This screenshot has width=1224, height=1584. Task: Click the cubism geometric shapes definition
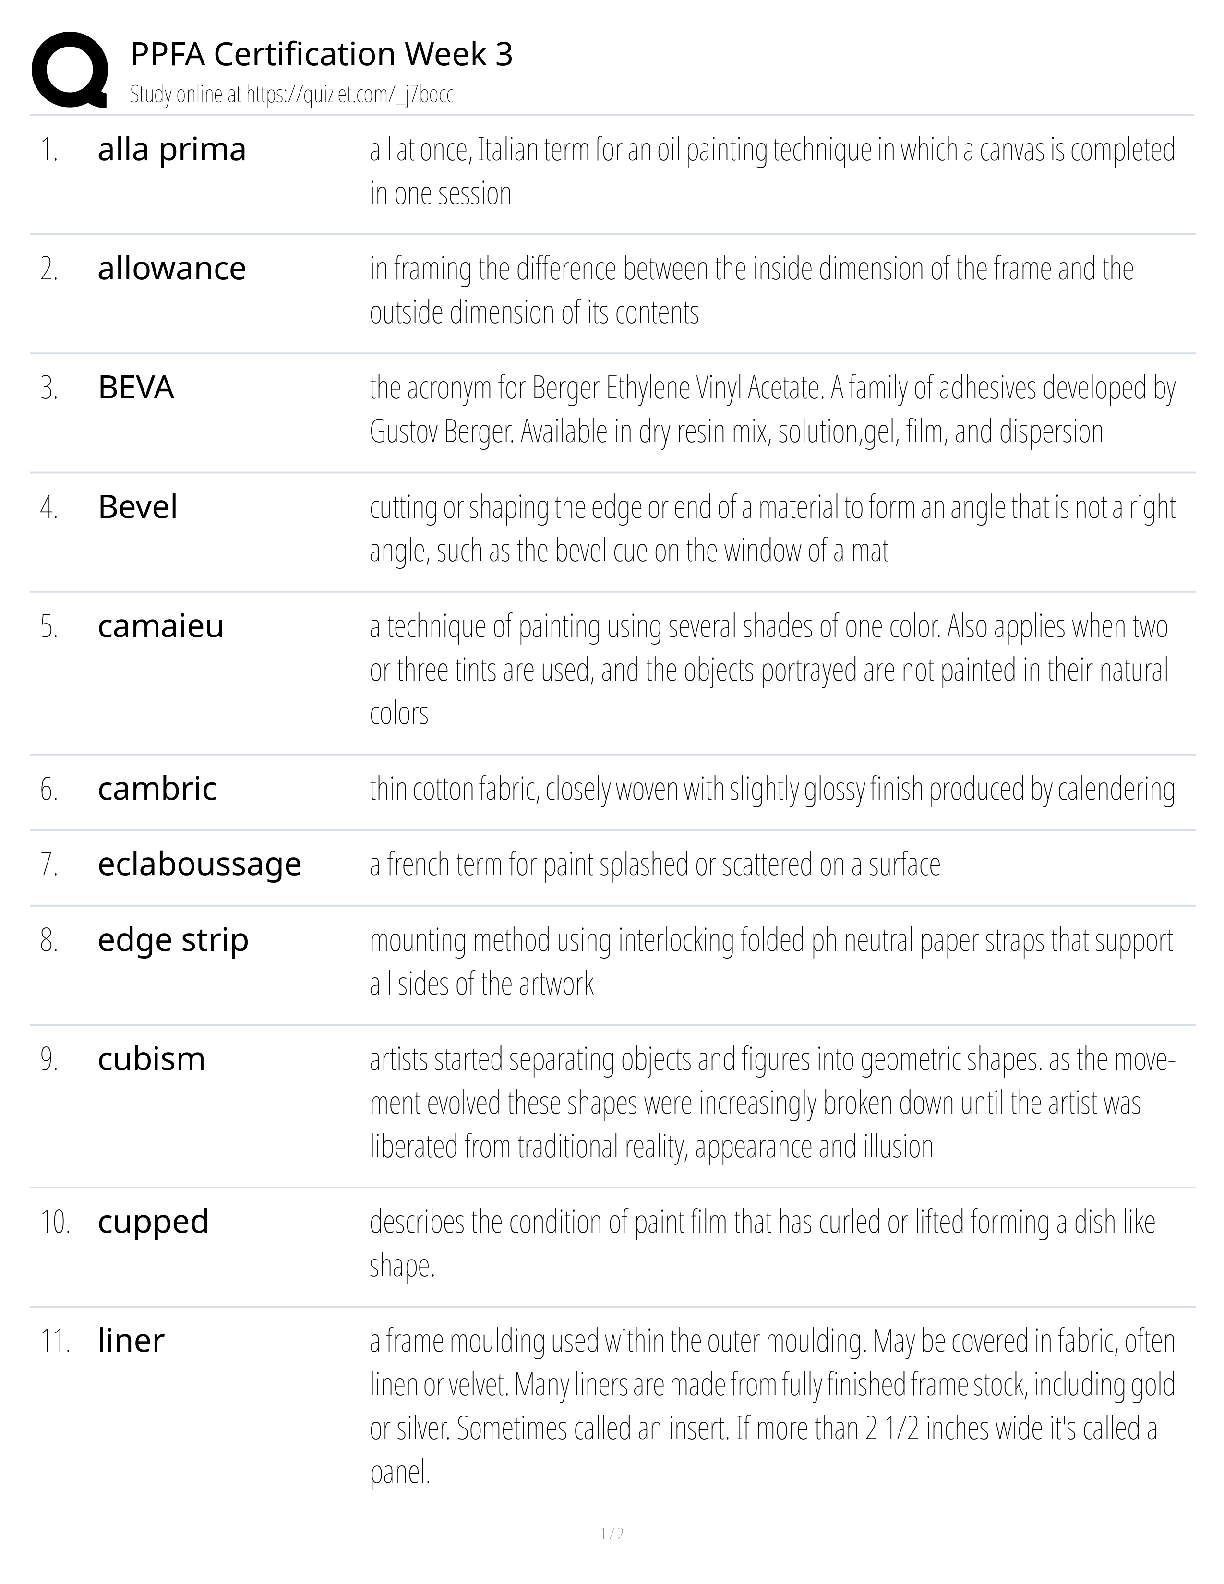click(x=772, y=1103)
